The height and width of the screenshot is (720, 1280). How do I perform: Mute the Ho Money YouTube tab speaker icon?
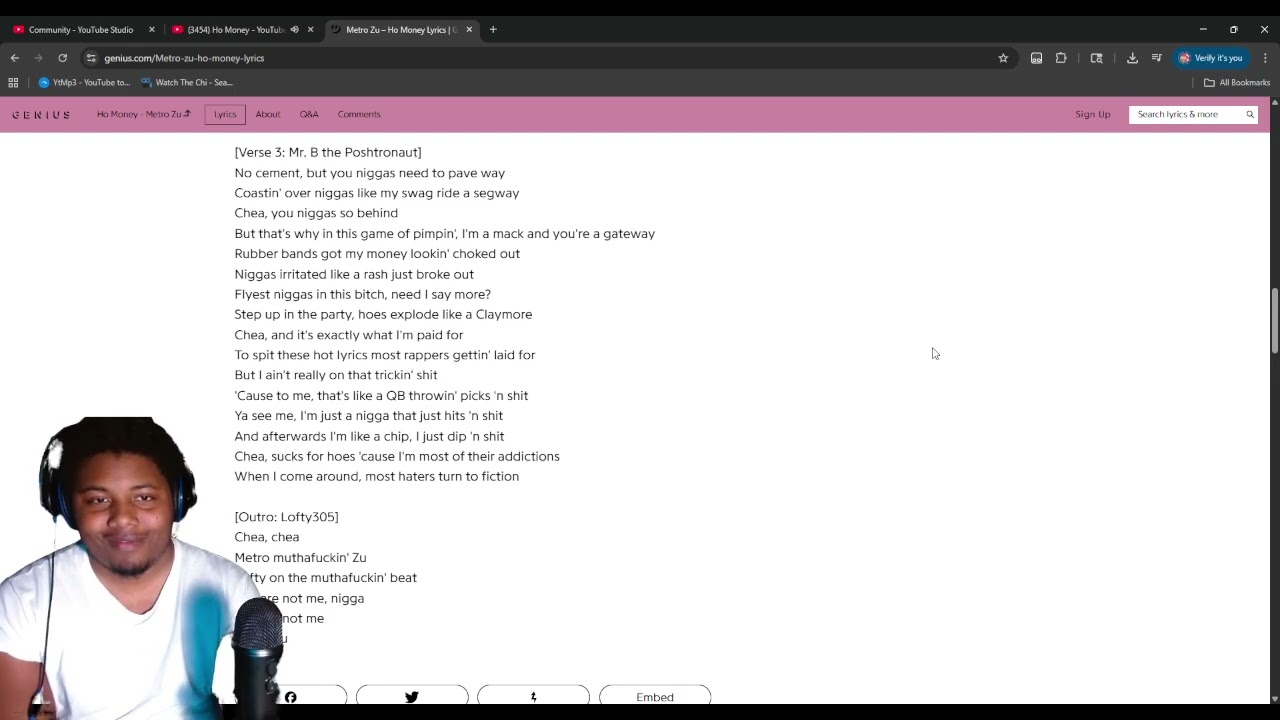(x=294, y=29)
